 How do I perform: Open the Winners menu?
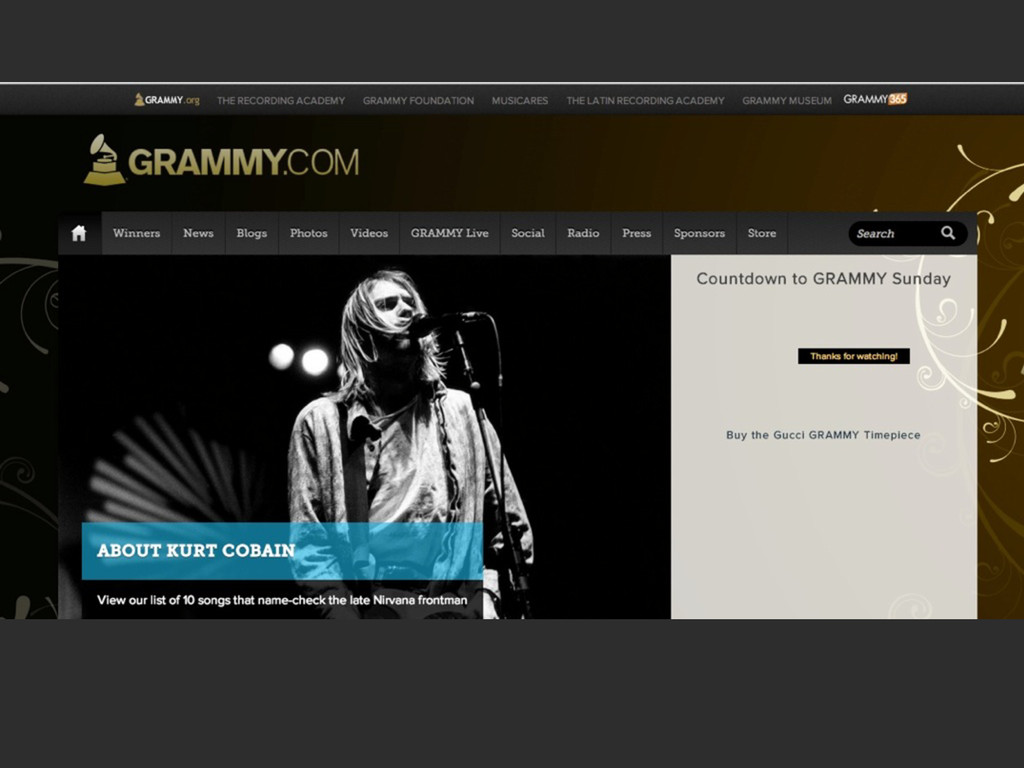click(136, 233)
